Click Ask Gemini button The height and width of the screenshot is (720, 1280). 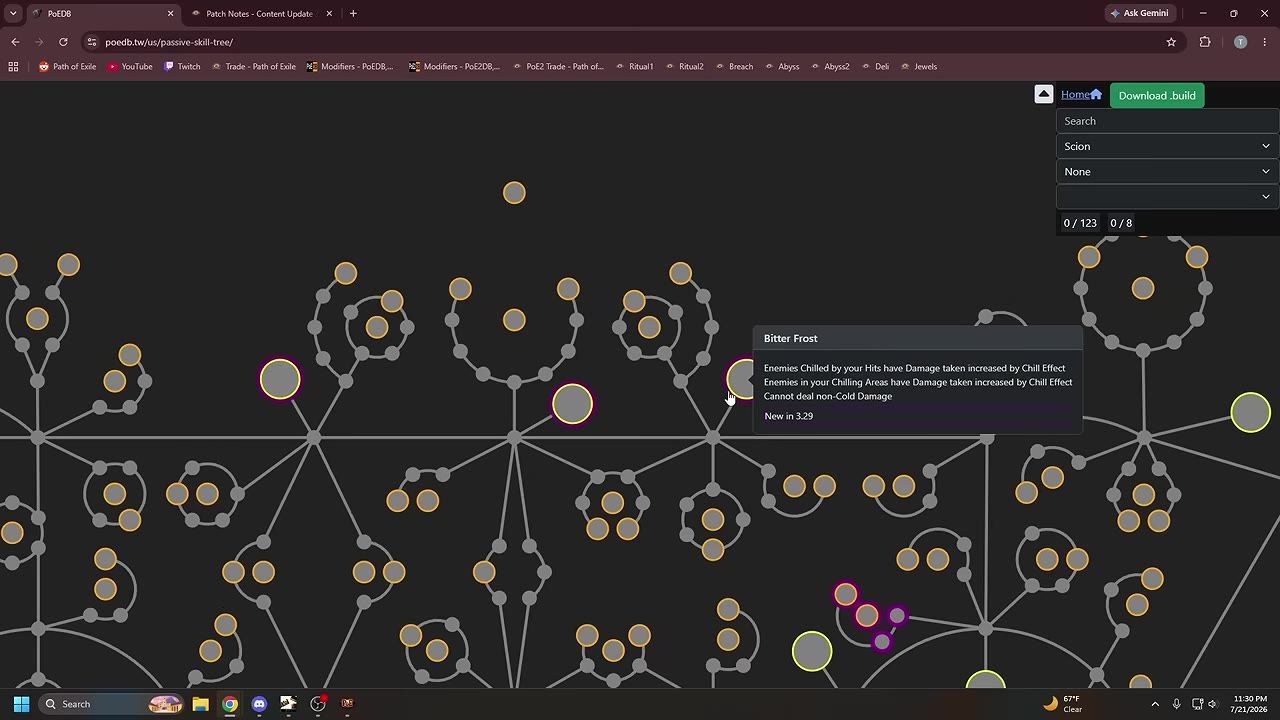coord(1139,14)
